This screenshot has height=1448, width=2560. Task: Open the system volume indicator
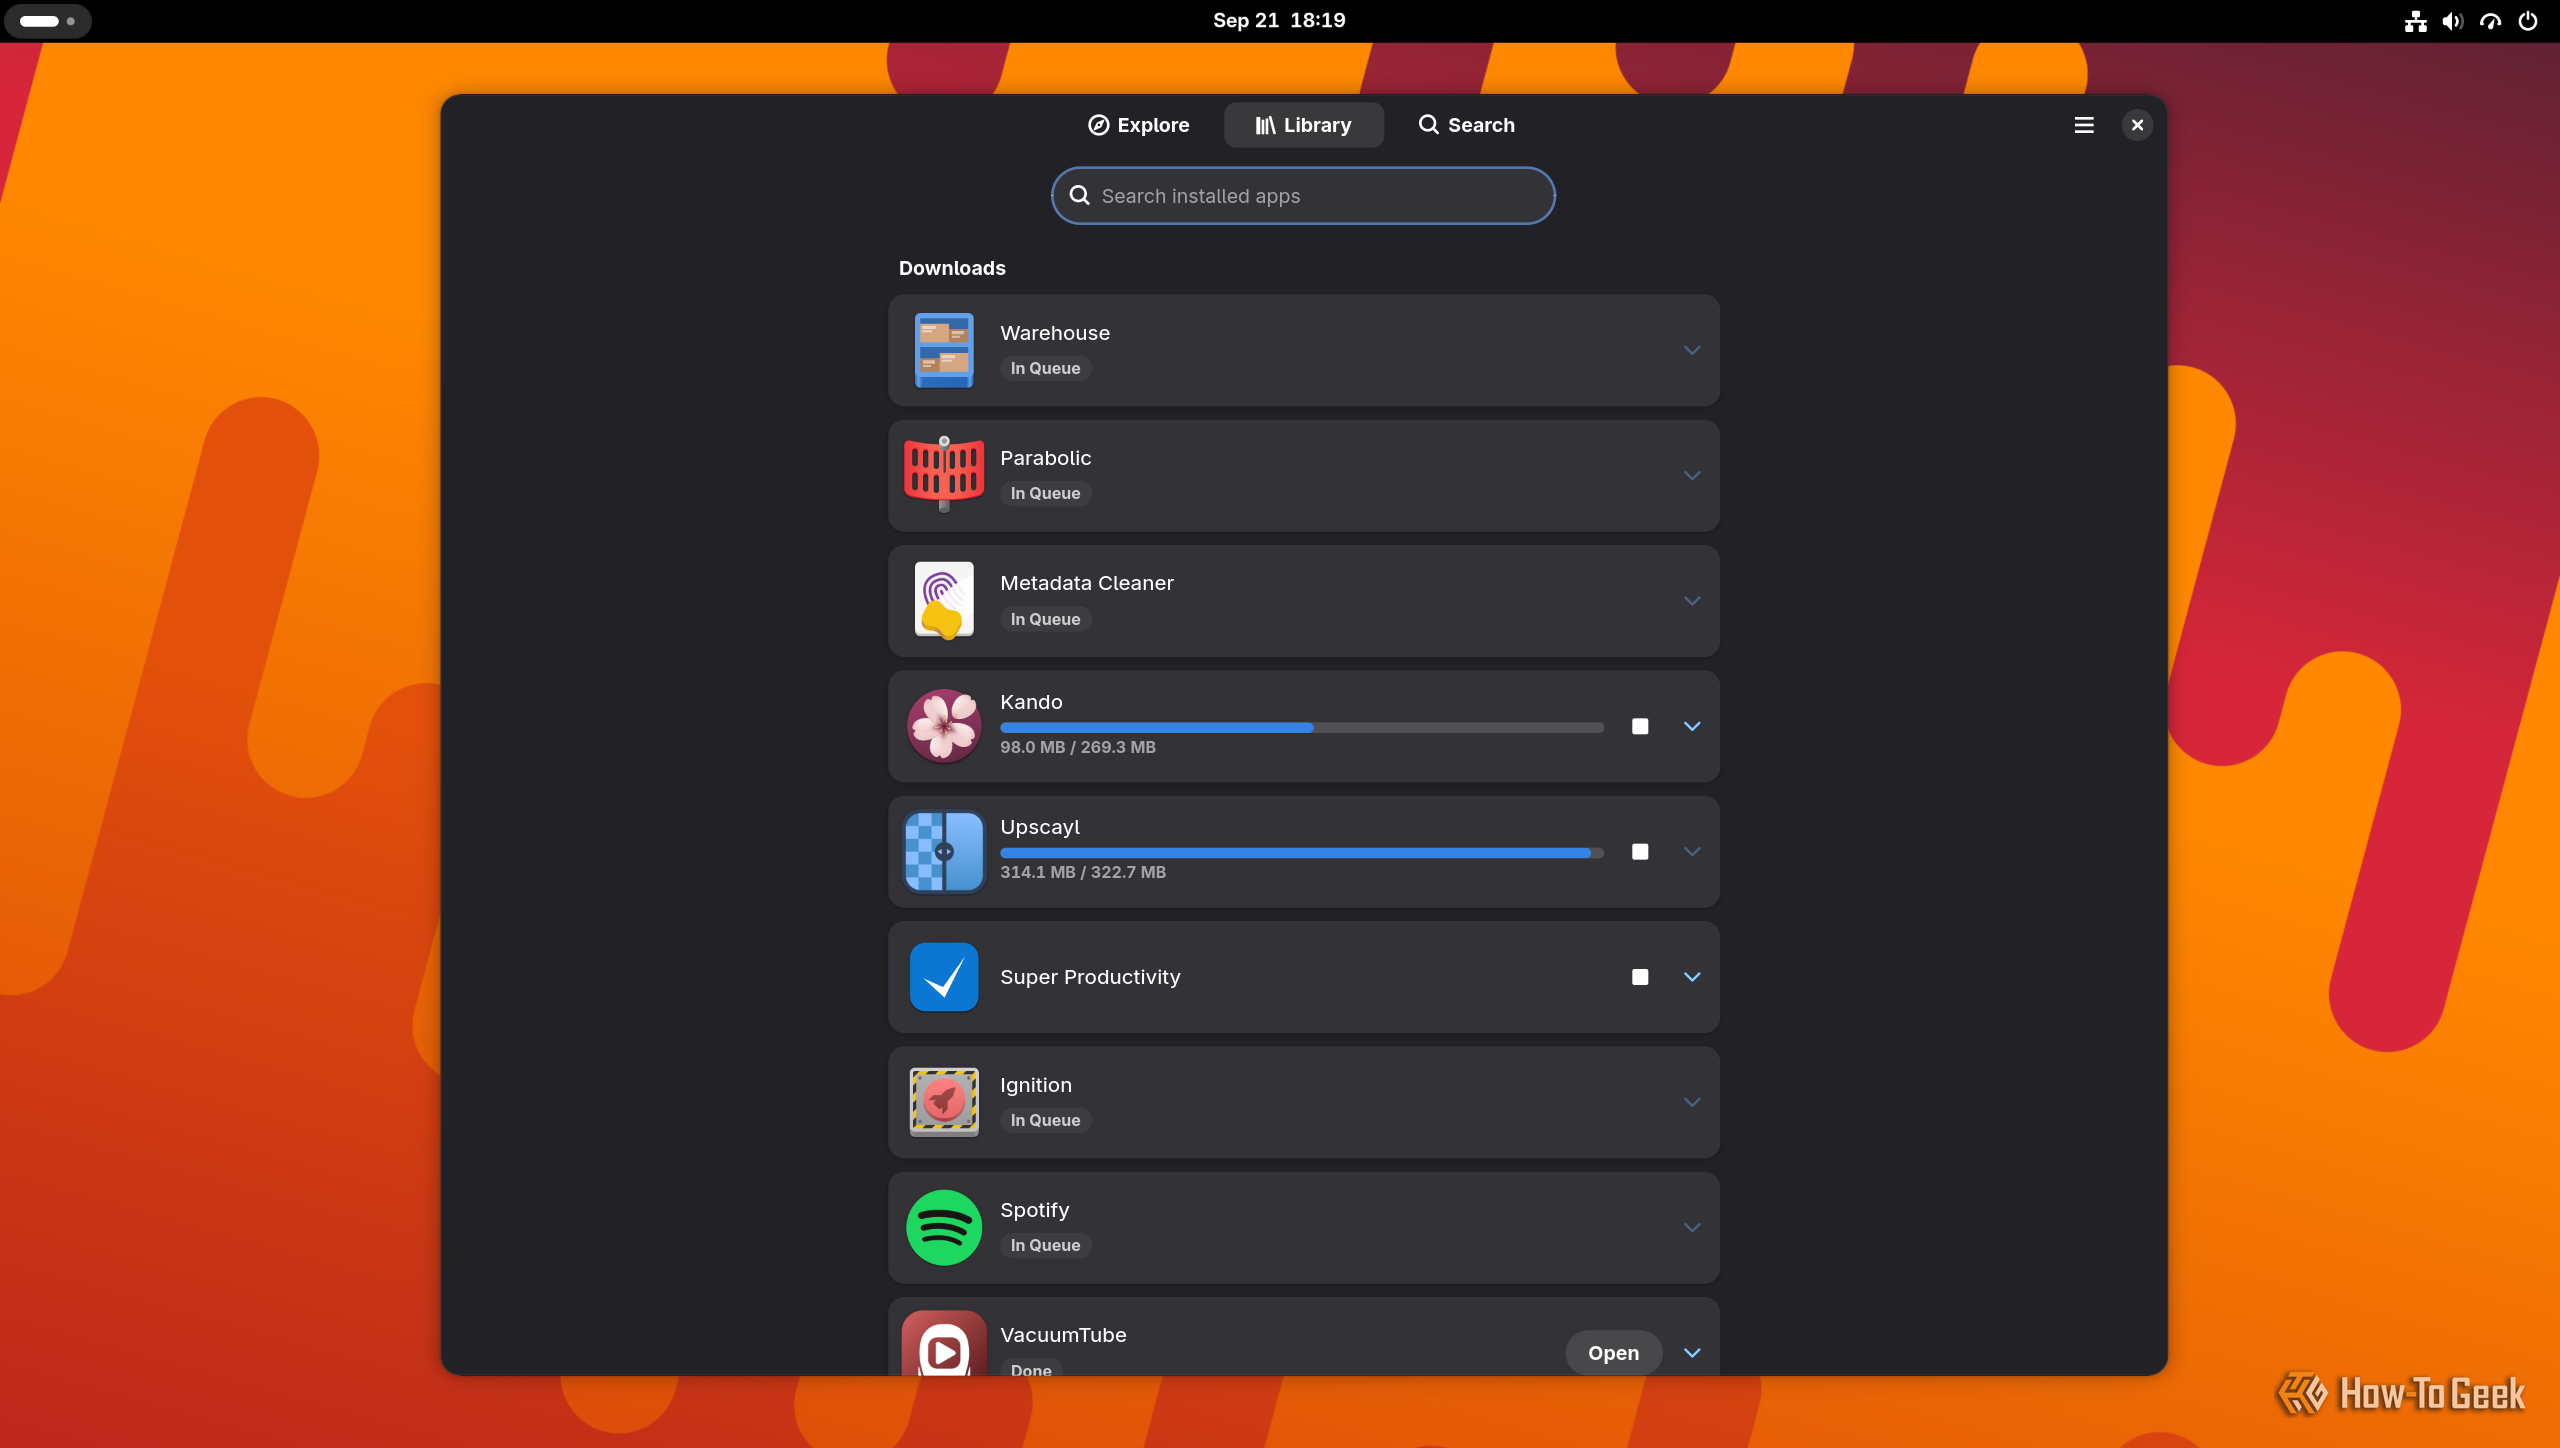click(x=2453, y=21)
